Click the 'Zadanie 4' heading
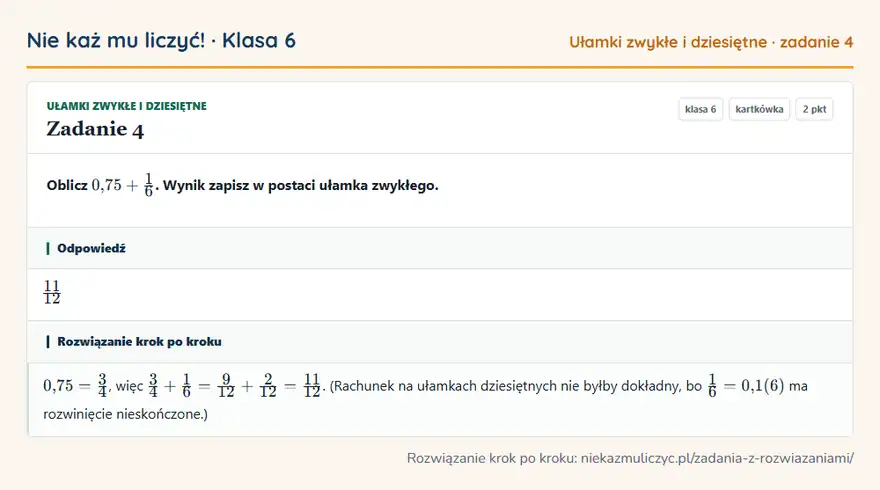This screenshot has height=490, width=880. (95, 129)
